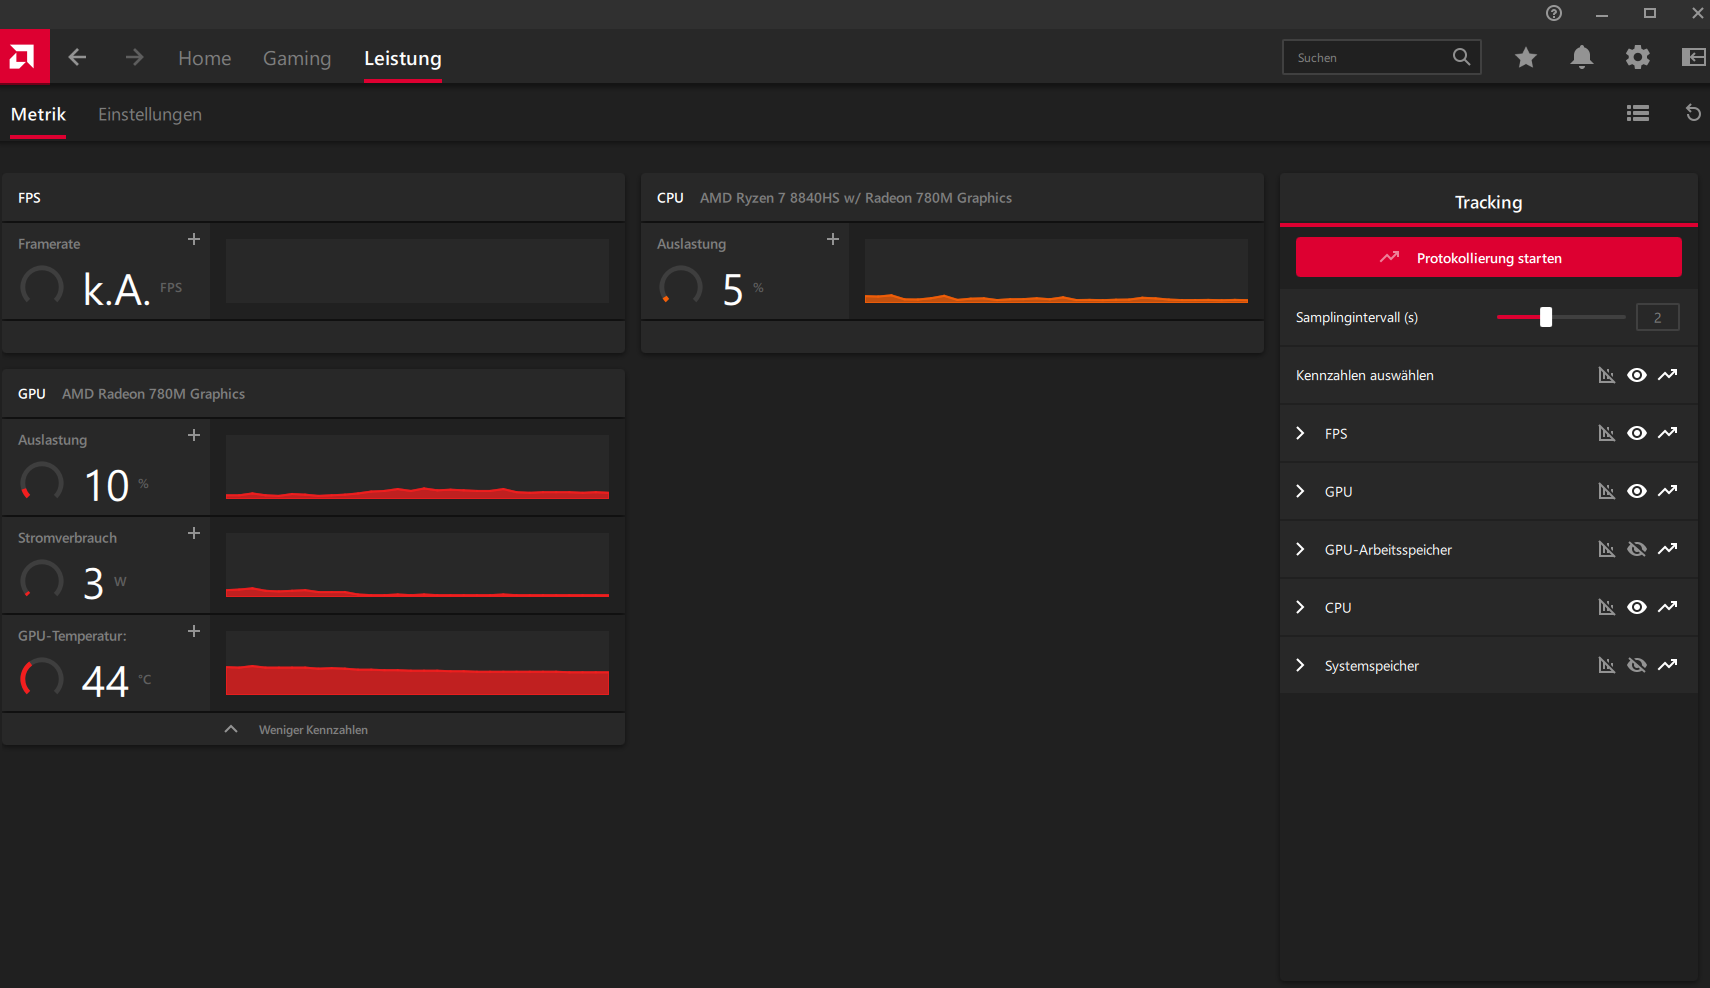Collapse with Weniger Kennzahlen chevron

(231, 729)
